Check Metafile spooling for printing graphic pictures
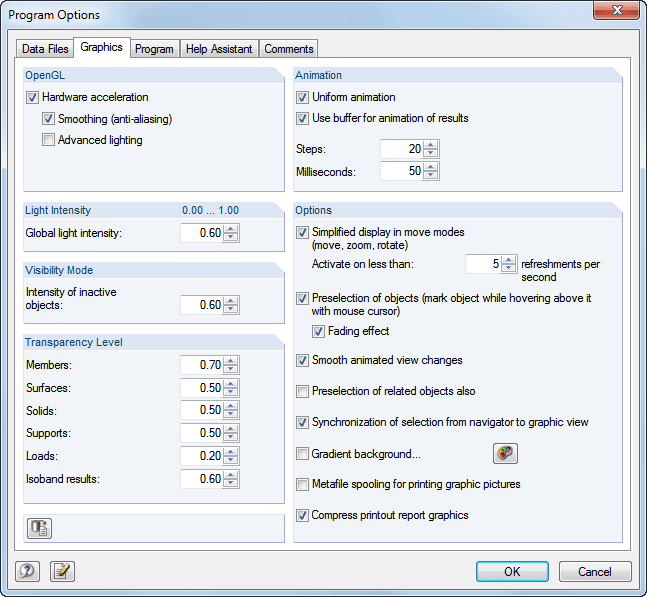This screenshot has width=647, height=597. [x=302, y=484]
